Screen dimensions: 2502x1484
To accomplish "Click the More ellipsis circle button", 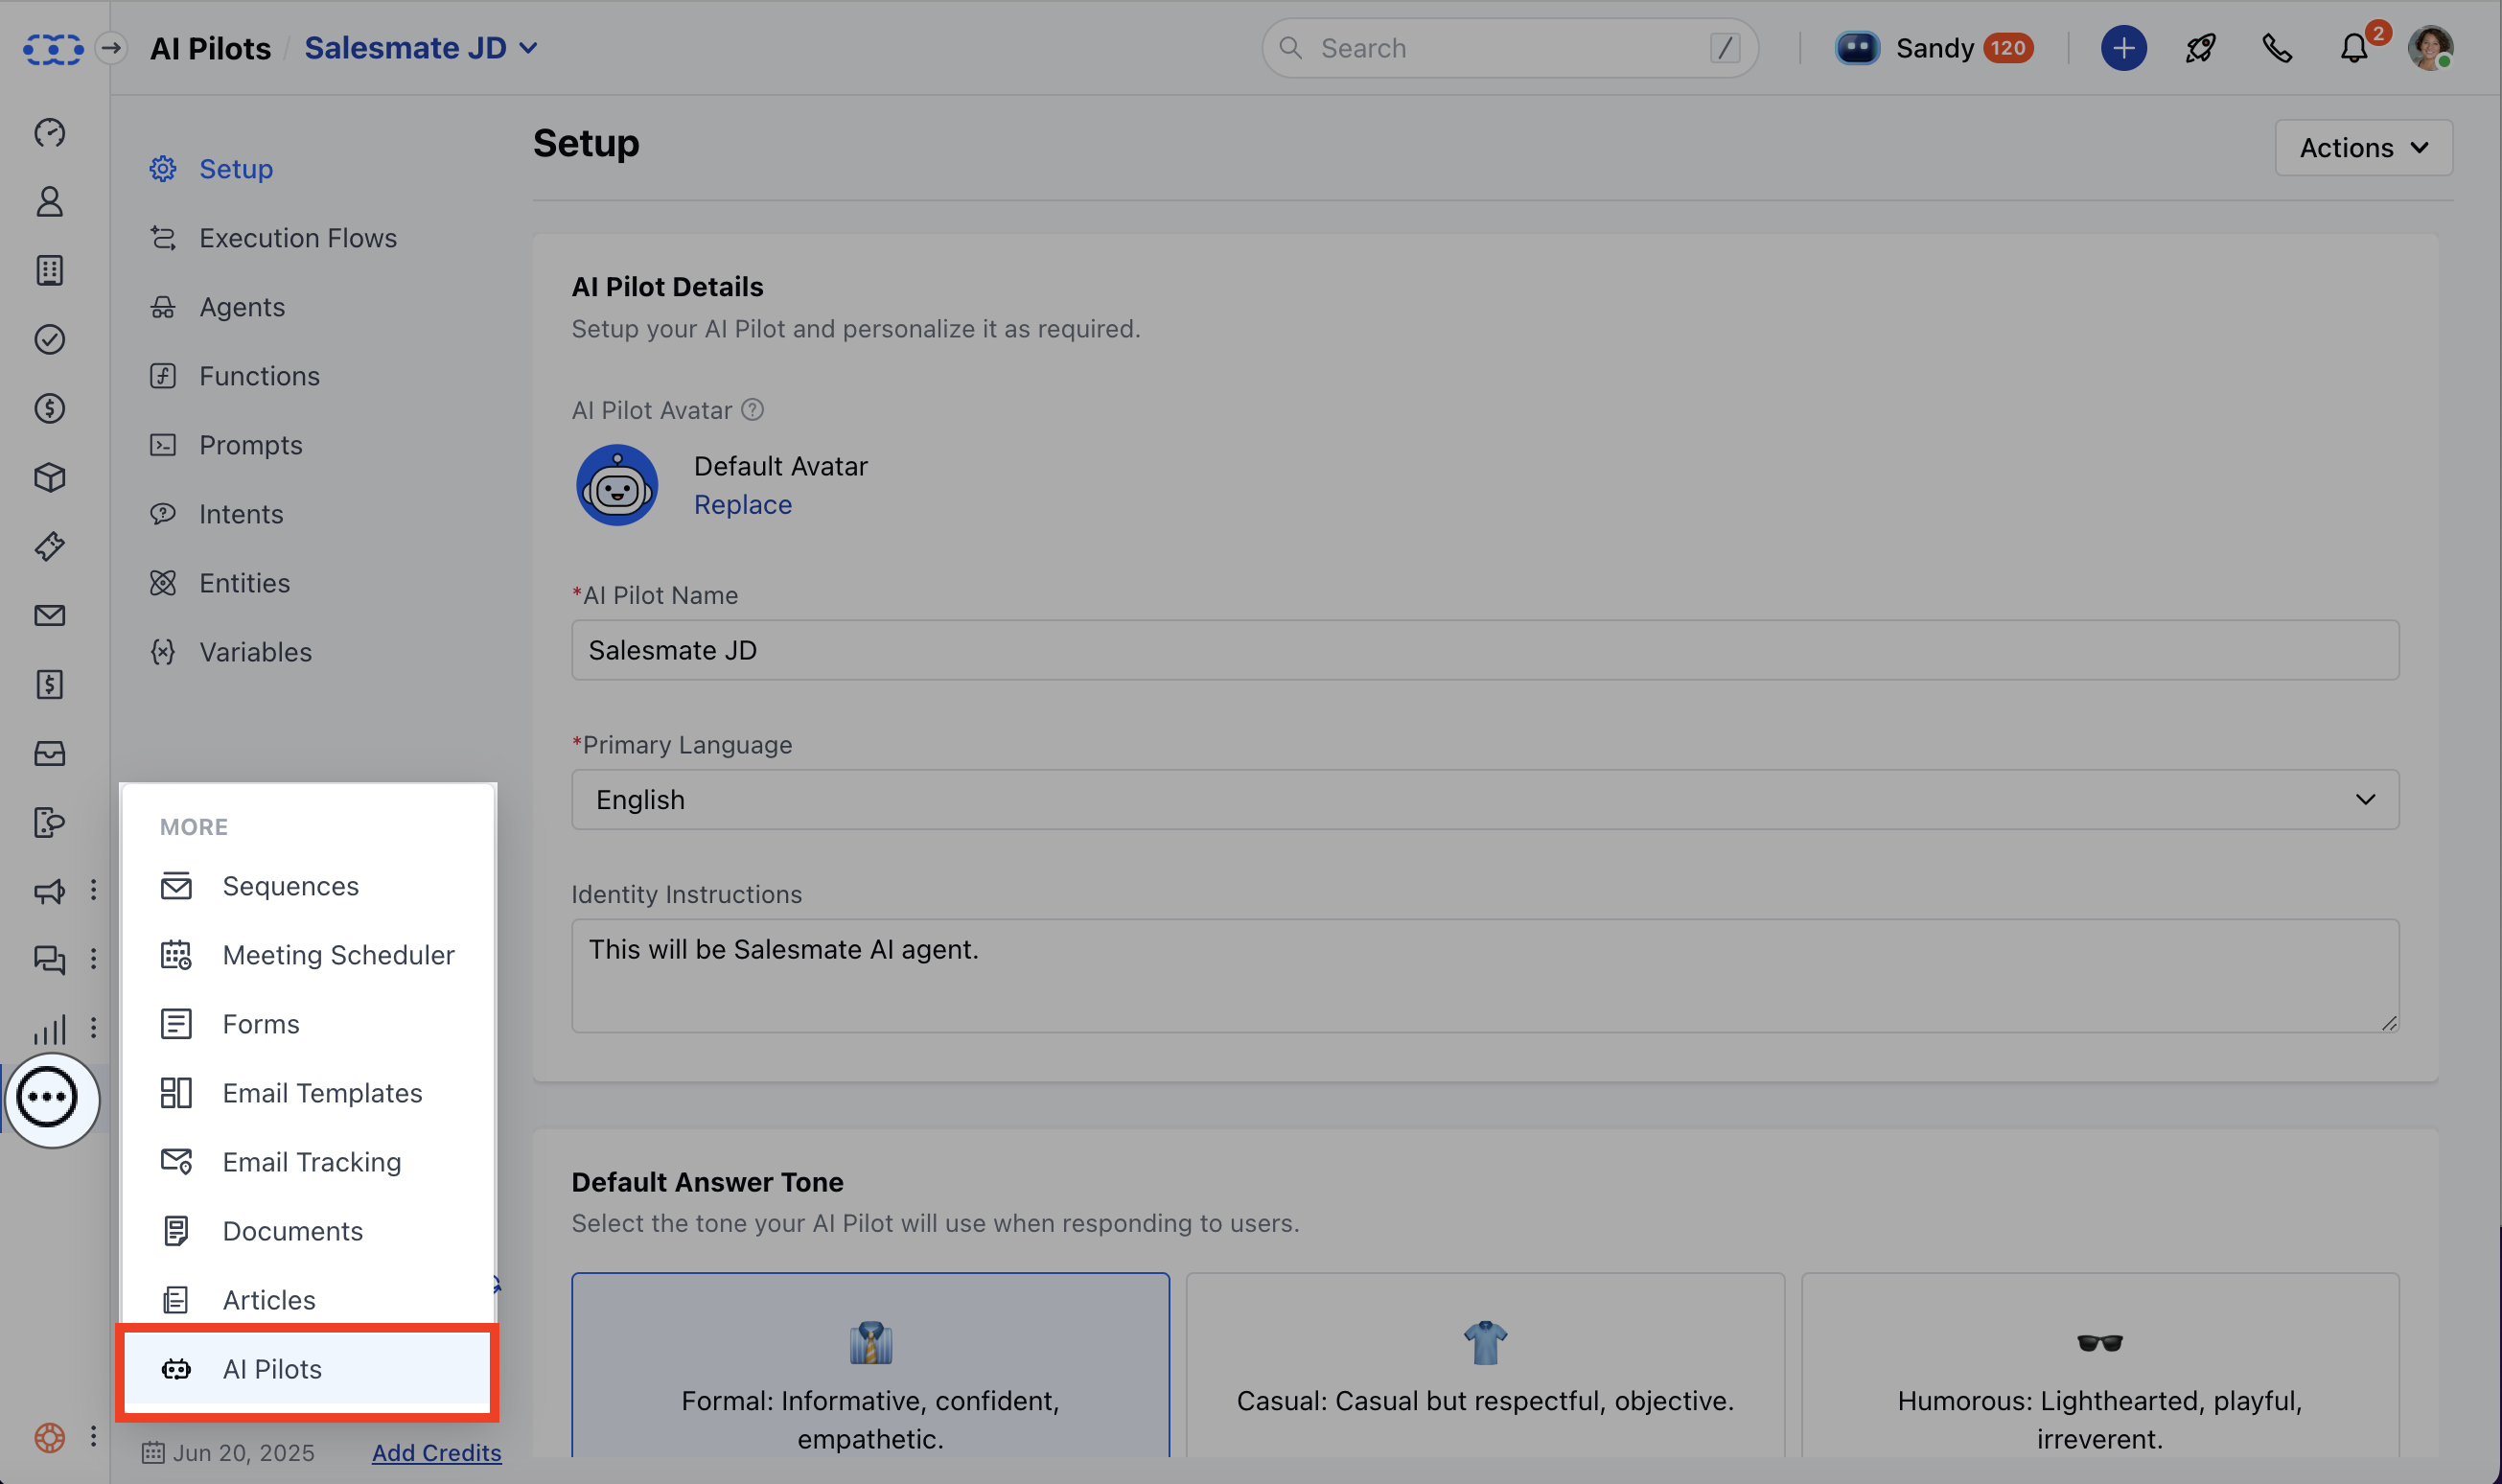I will point(48,1098).
